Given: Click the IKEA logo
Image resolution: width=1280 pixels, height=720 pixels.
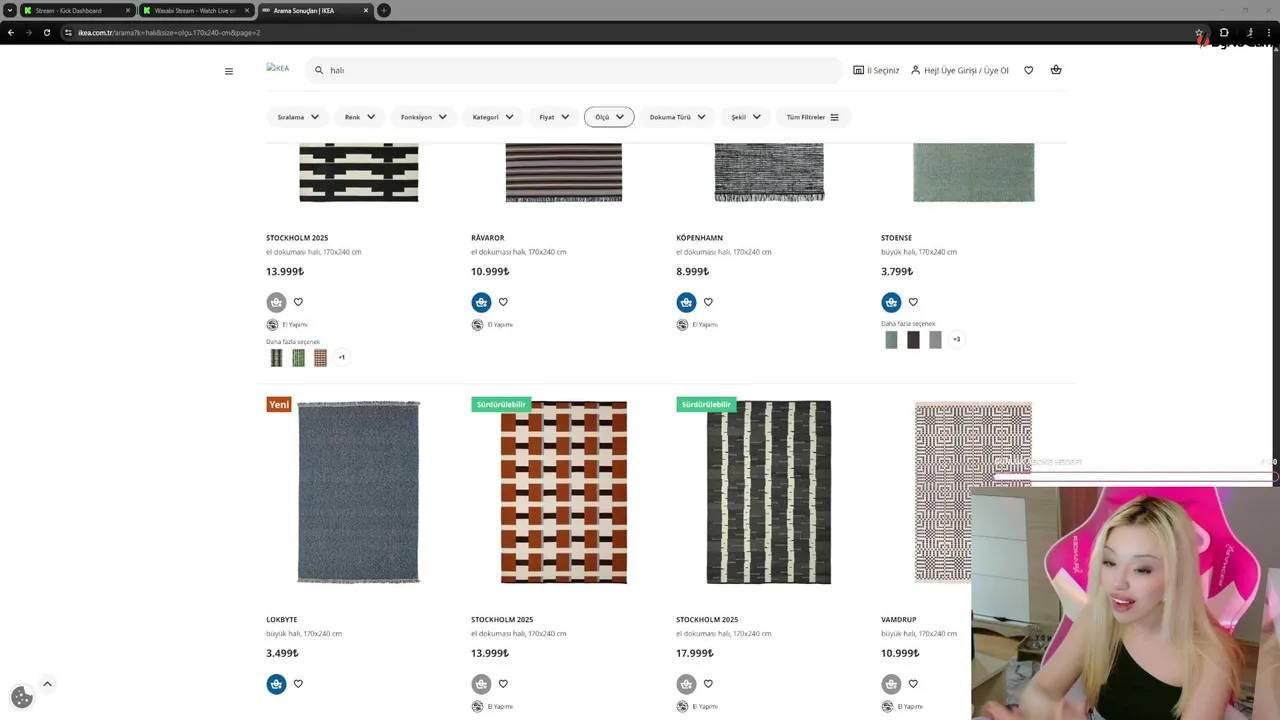Looking at the screenshot, I should click(278, 68).
